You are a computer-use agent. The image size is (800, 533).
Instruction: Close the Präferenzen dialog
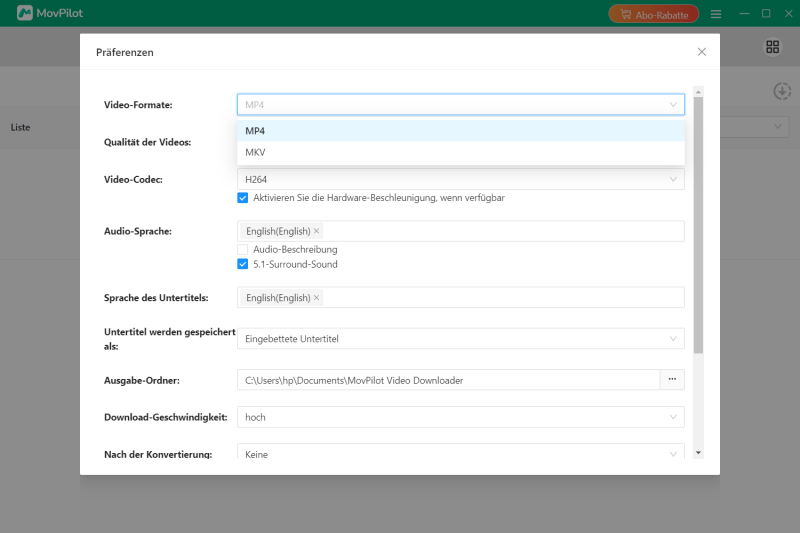coord(702,52)
